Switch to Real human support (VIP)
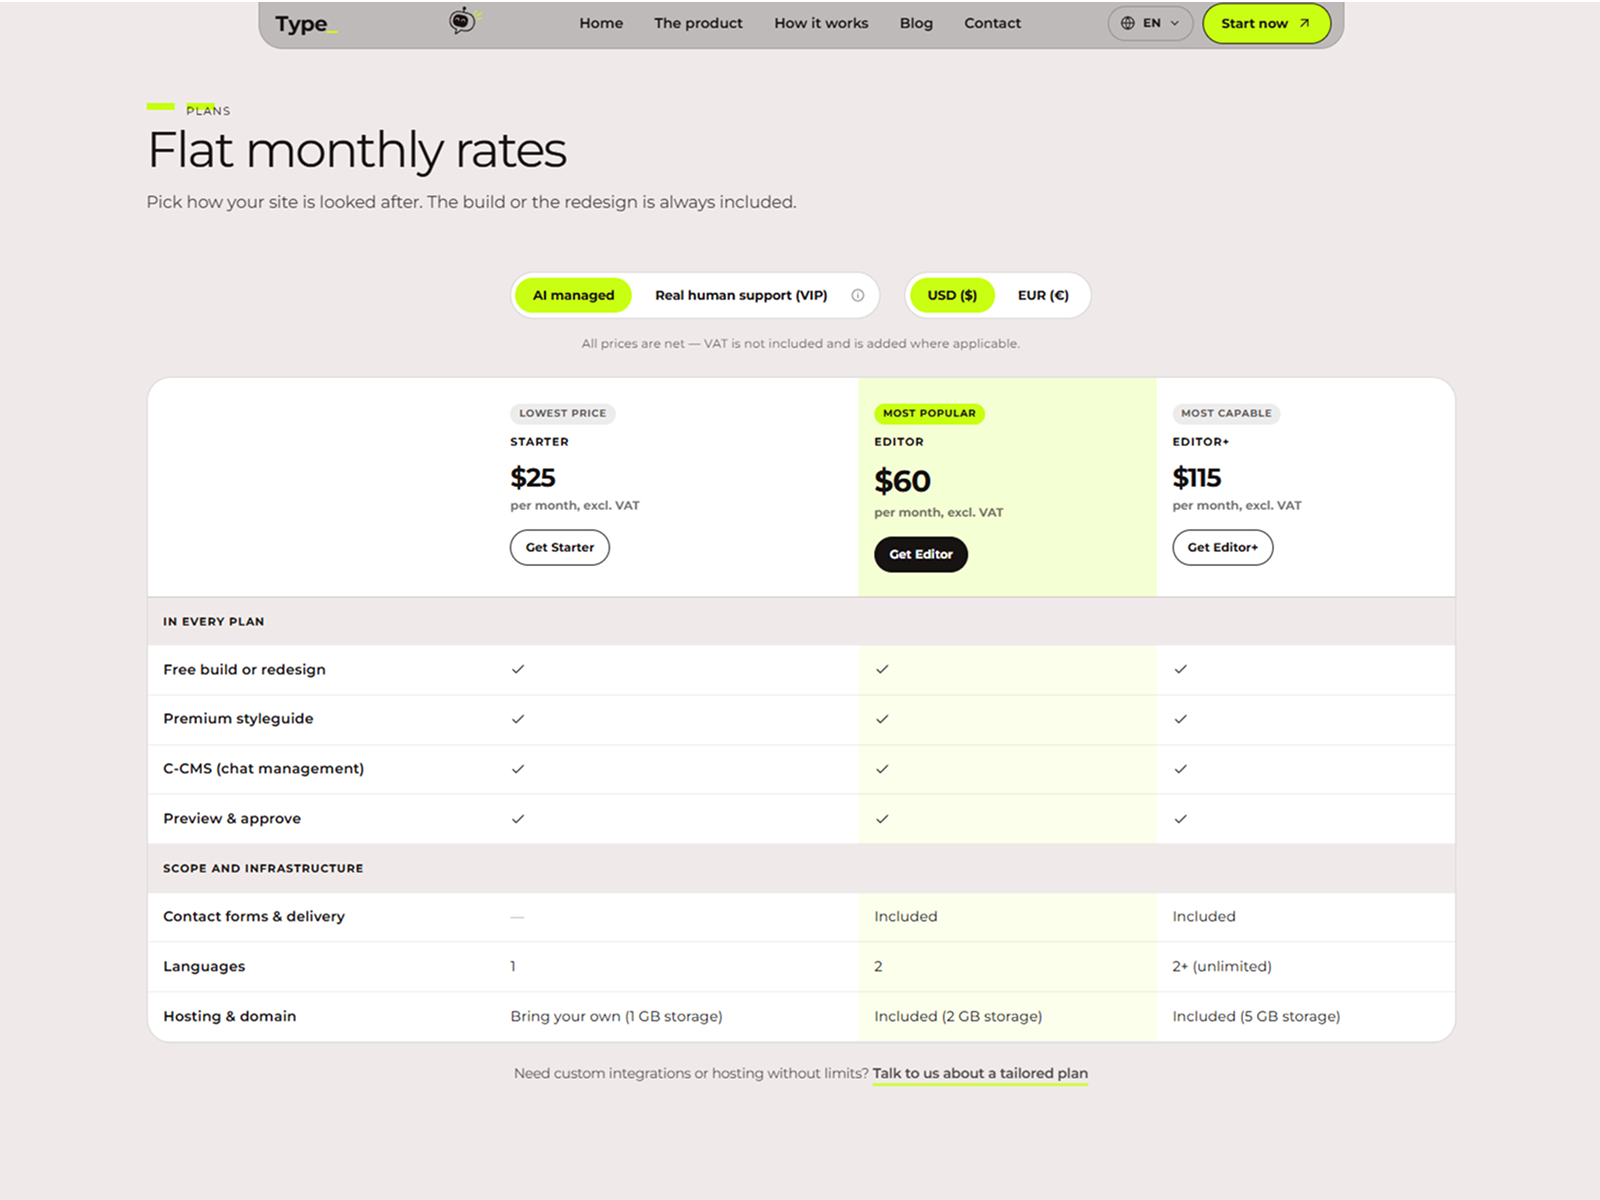This screenshot has height=1200, width=1600. click(741, 295)
